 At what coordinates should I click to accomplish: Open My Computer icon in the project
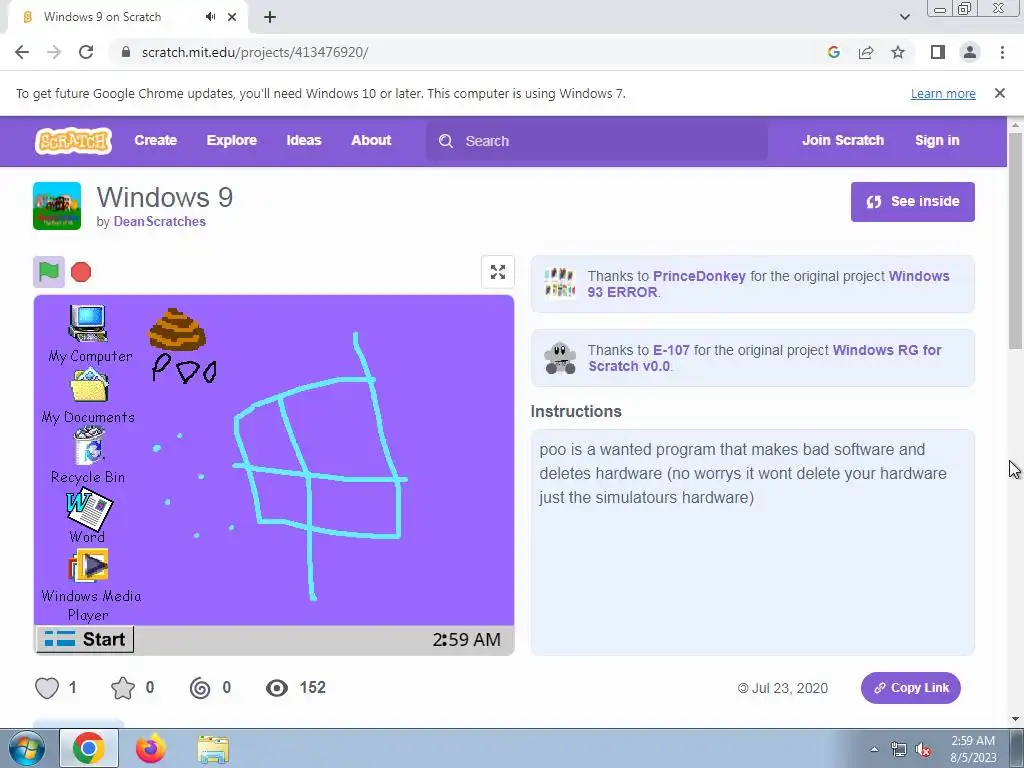coord(89,333)
